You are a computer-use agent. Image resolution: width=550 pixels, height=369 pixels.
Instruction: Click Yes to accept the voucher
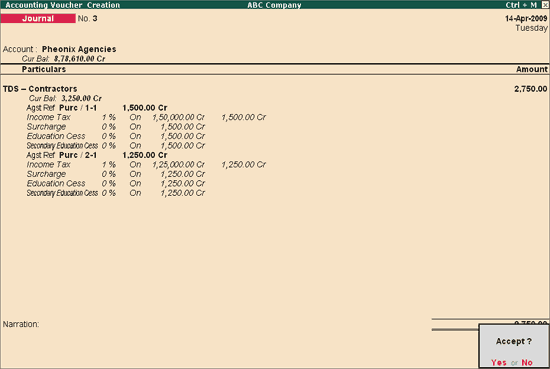(498, 362)
